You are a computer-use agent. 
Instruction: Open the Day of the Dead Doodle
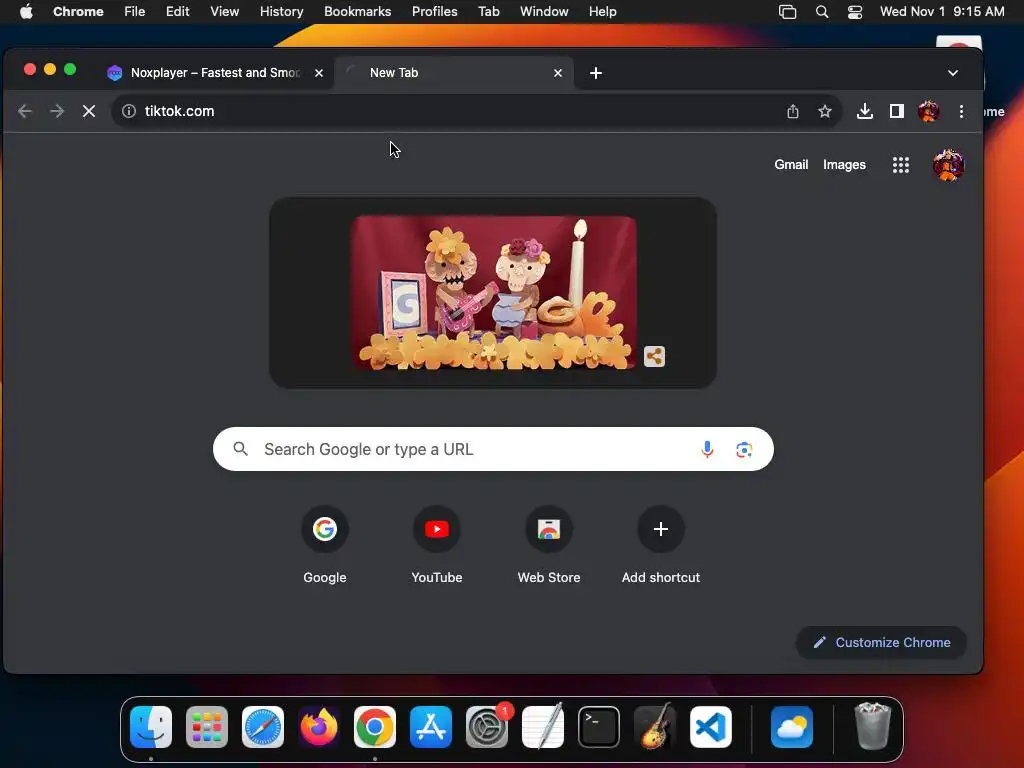(493, 293)
